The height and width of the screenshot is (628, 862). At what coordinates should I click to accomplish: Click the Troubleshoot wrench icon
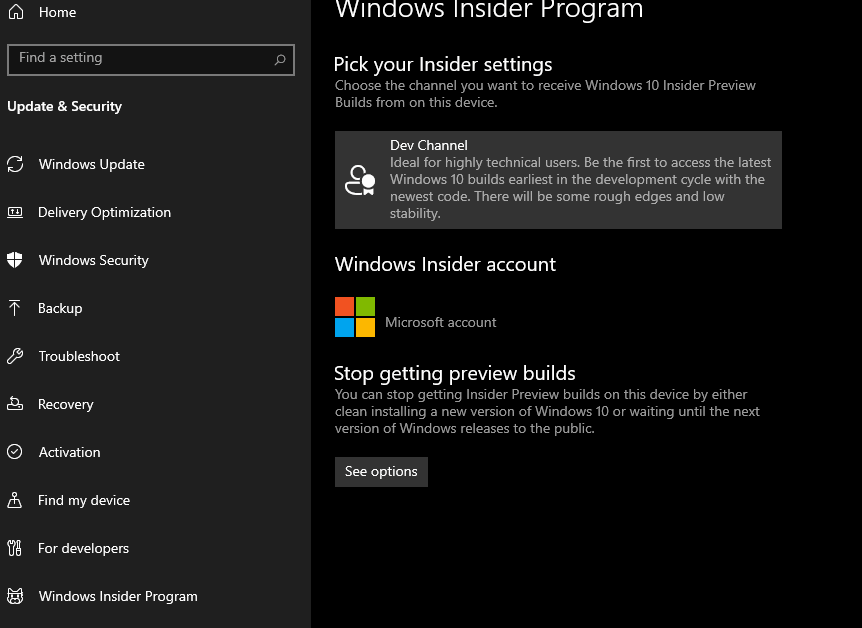(x=15, y=356)
